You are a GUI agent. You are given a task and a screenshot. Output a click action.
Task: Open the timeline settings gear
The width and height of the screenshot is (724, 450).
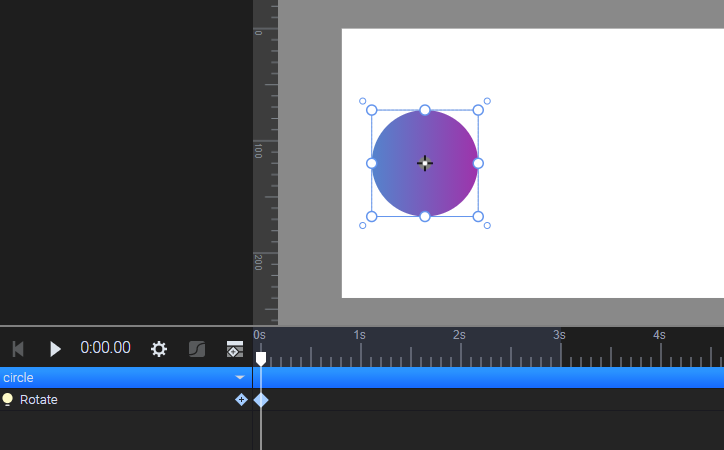tap(159, 349)
